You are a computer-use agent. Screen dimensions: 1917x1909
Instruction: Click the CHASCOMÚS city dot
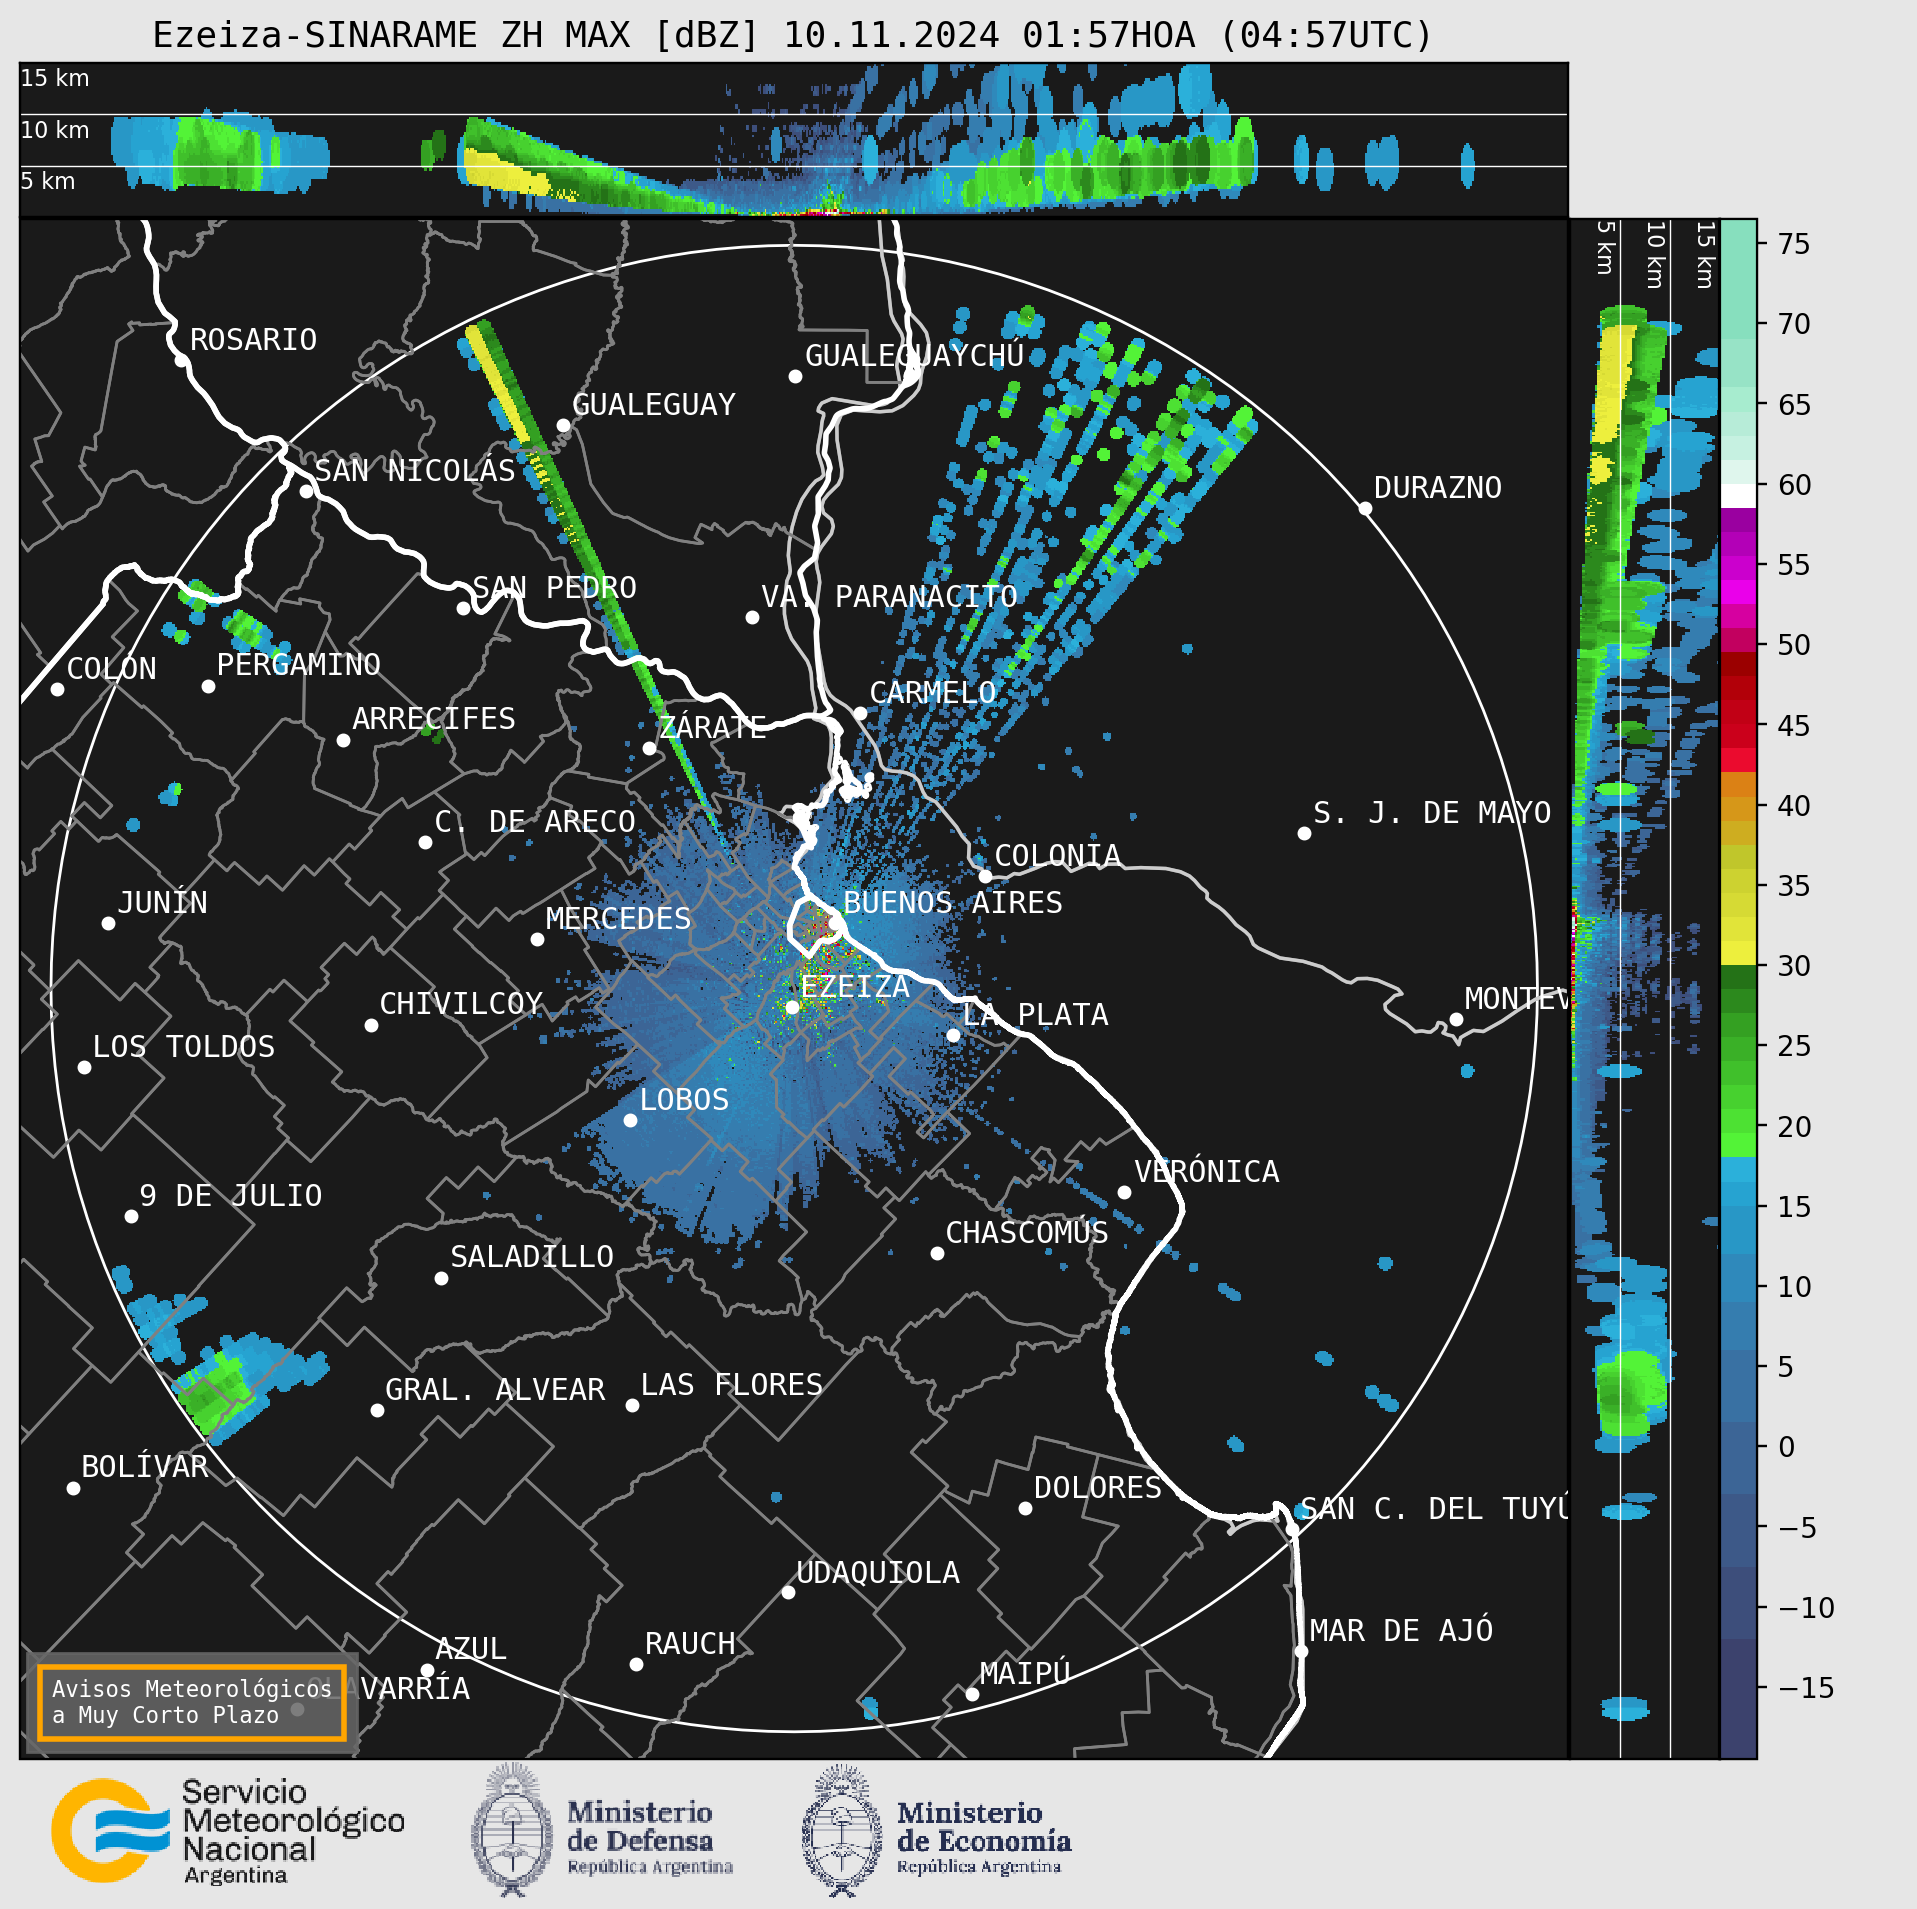pos(937,1253)
